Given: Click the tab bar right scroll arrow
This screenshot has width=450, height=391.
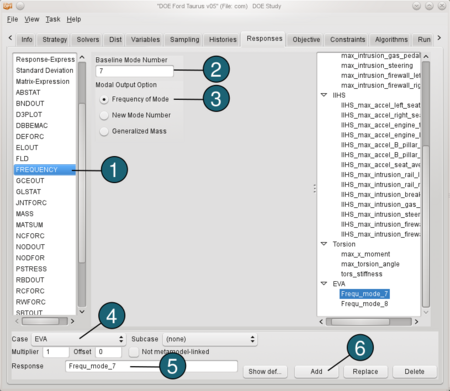Looking at the screenshot, I should tap(439, 38).
